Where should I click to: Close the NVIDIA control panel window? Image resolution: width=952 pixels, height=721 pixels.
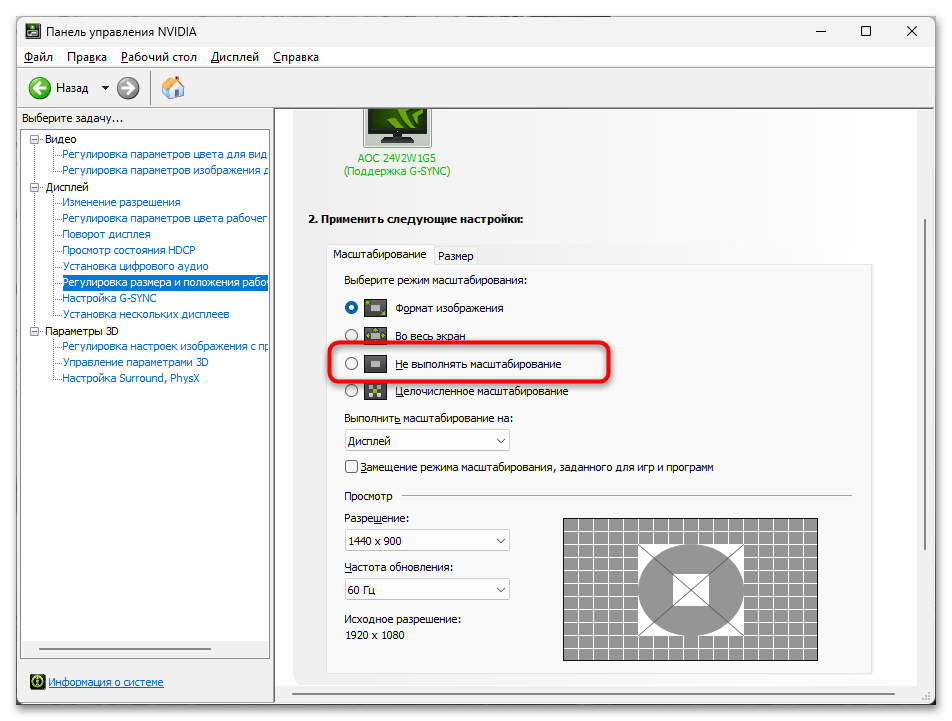(912, 31)
